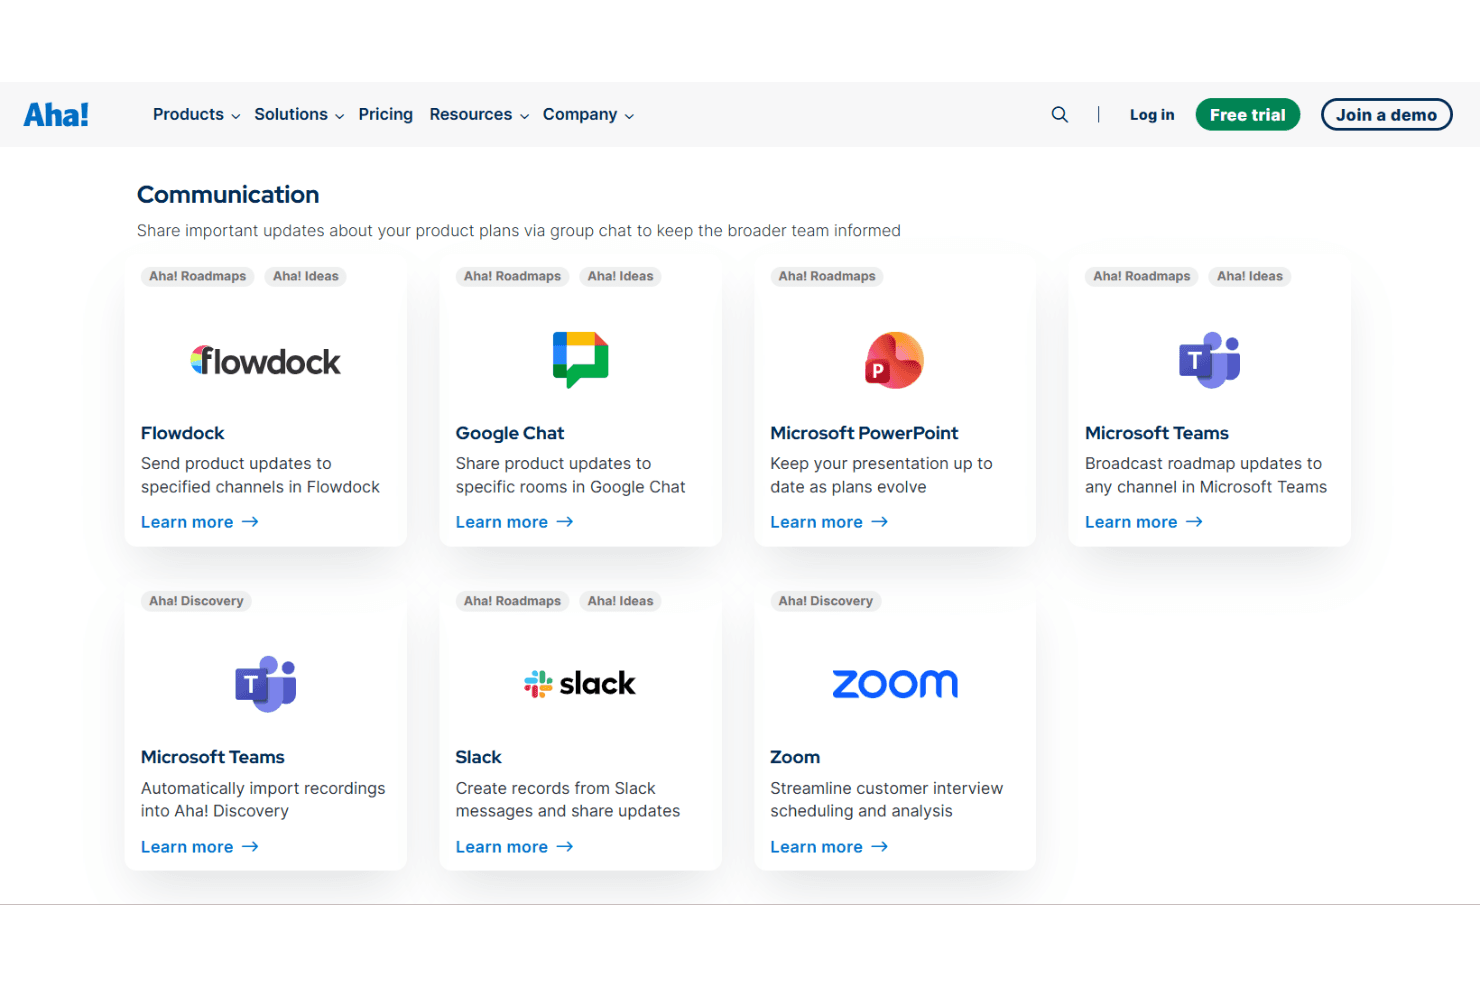Viewport: 1480px width, 987px height.
Task: Click the Google Chat card title
Action: pos(510,433)
